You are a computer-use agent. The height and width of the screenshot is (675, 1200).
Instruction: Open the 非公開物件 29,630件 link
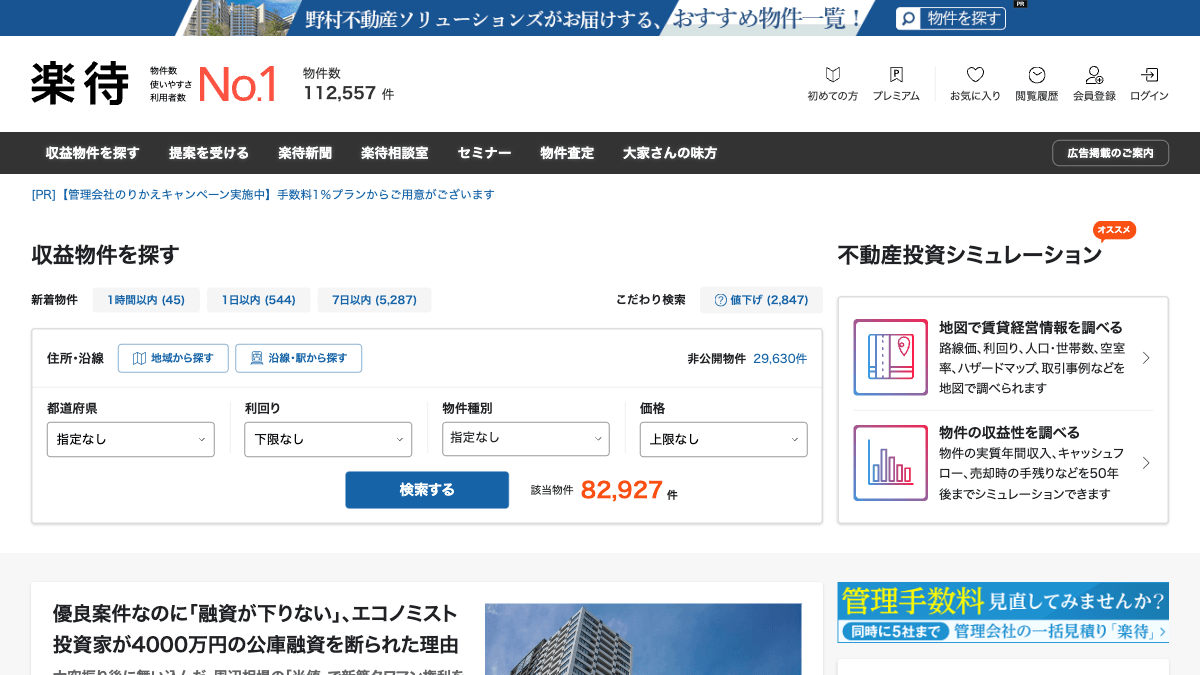[747, 358]
